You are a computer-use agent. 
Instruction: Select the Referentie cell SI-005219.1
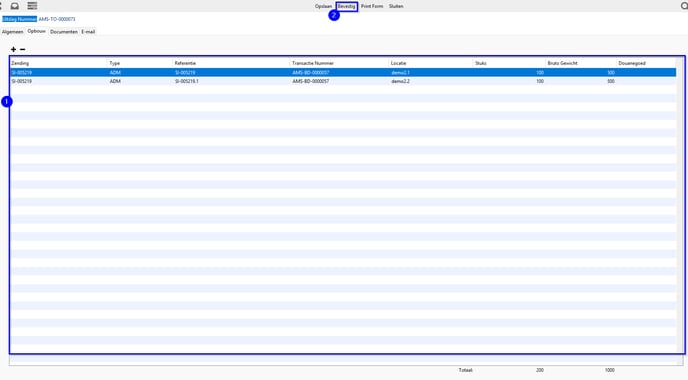(x=186, y=81)
